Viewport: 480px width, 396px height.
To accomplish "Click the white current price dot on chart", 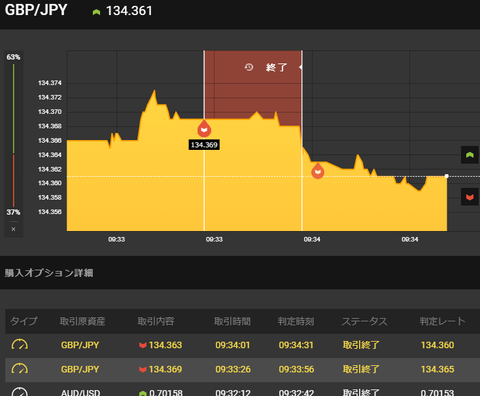I will (447, 176).
